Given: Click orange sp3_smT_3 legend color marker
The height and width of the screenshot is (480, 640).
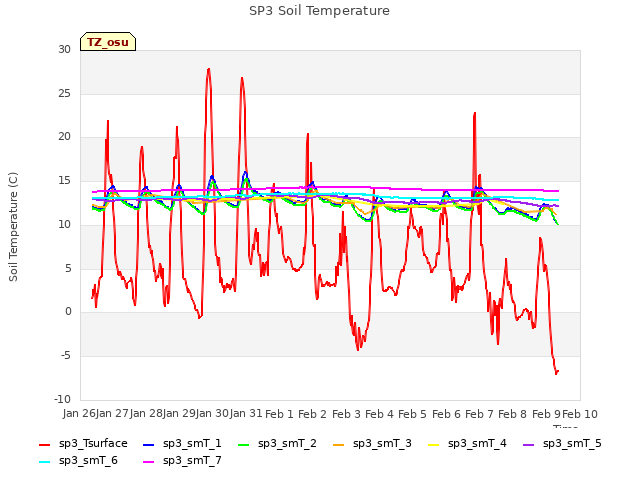Looking at the screenshot, I should [339, 445].
